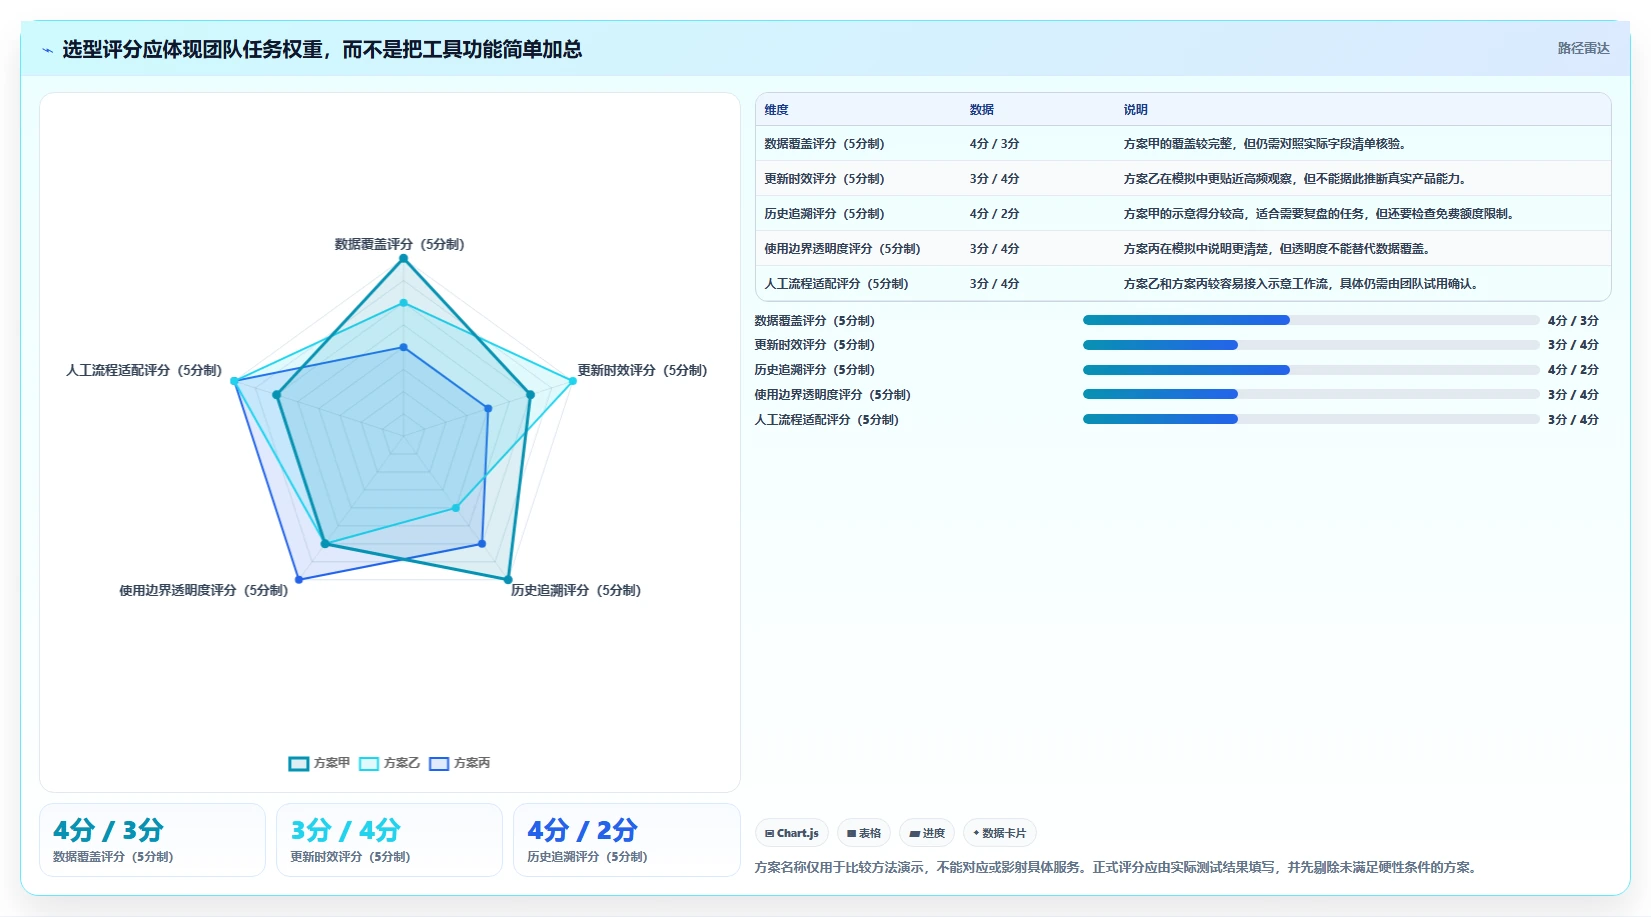Click description starting 方案甲的覆盖较完整
The image size is (1651, 917).
1266,144
